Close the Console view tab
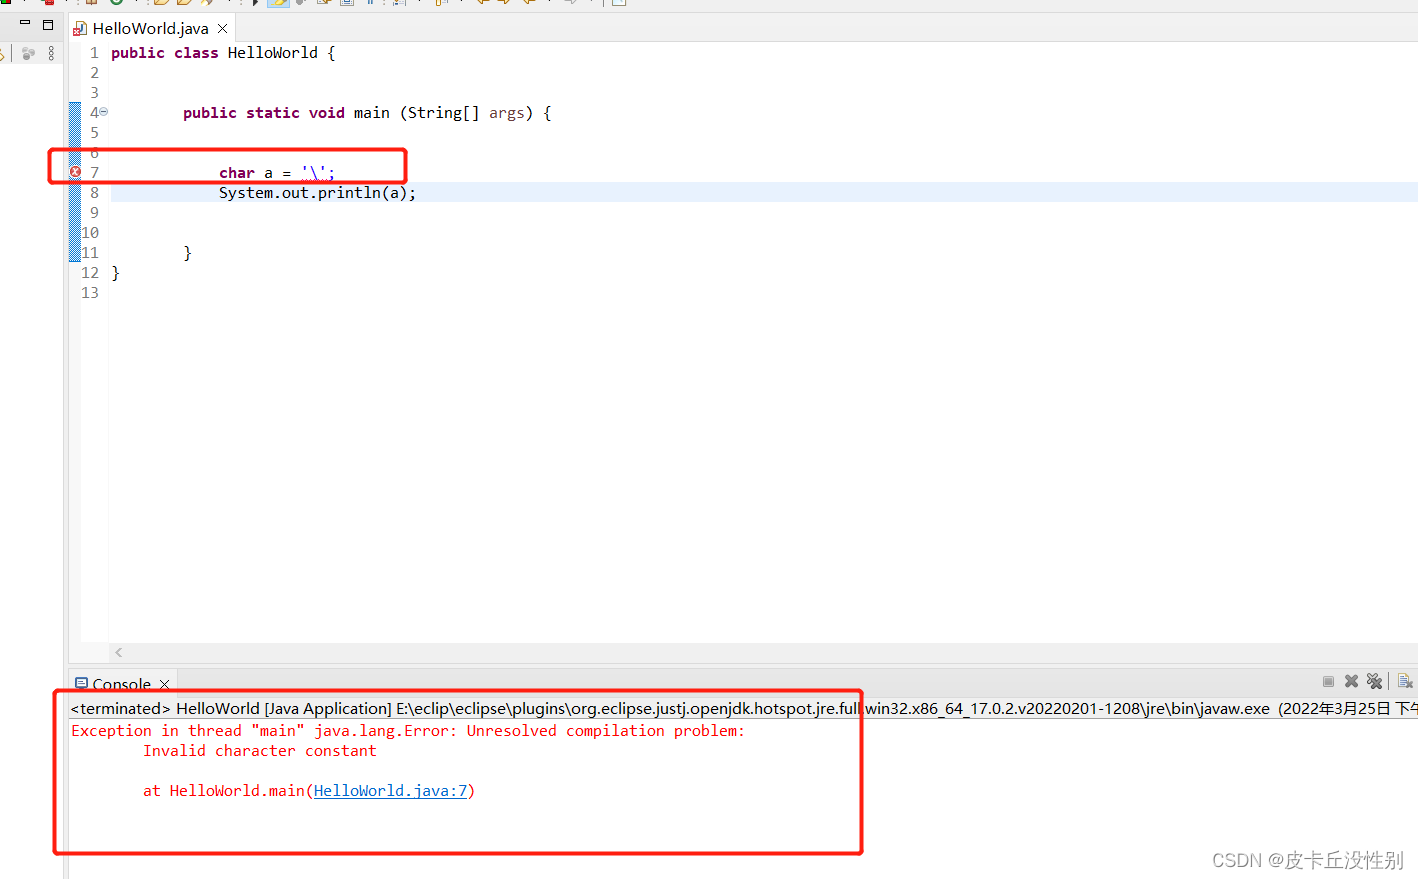1418x879 pixels. pos(164,684)
